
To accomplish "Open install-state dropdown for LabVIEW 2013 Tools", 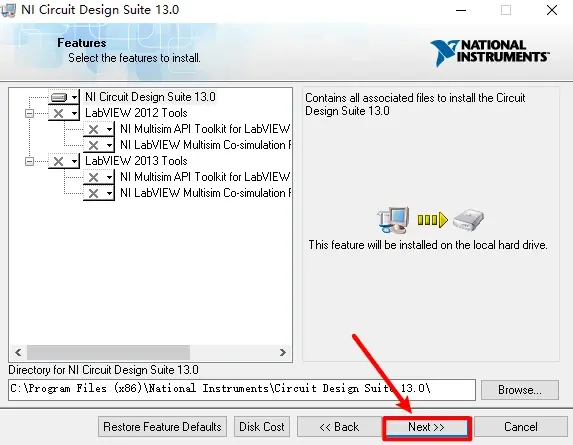I will point(64,161).
